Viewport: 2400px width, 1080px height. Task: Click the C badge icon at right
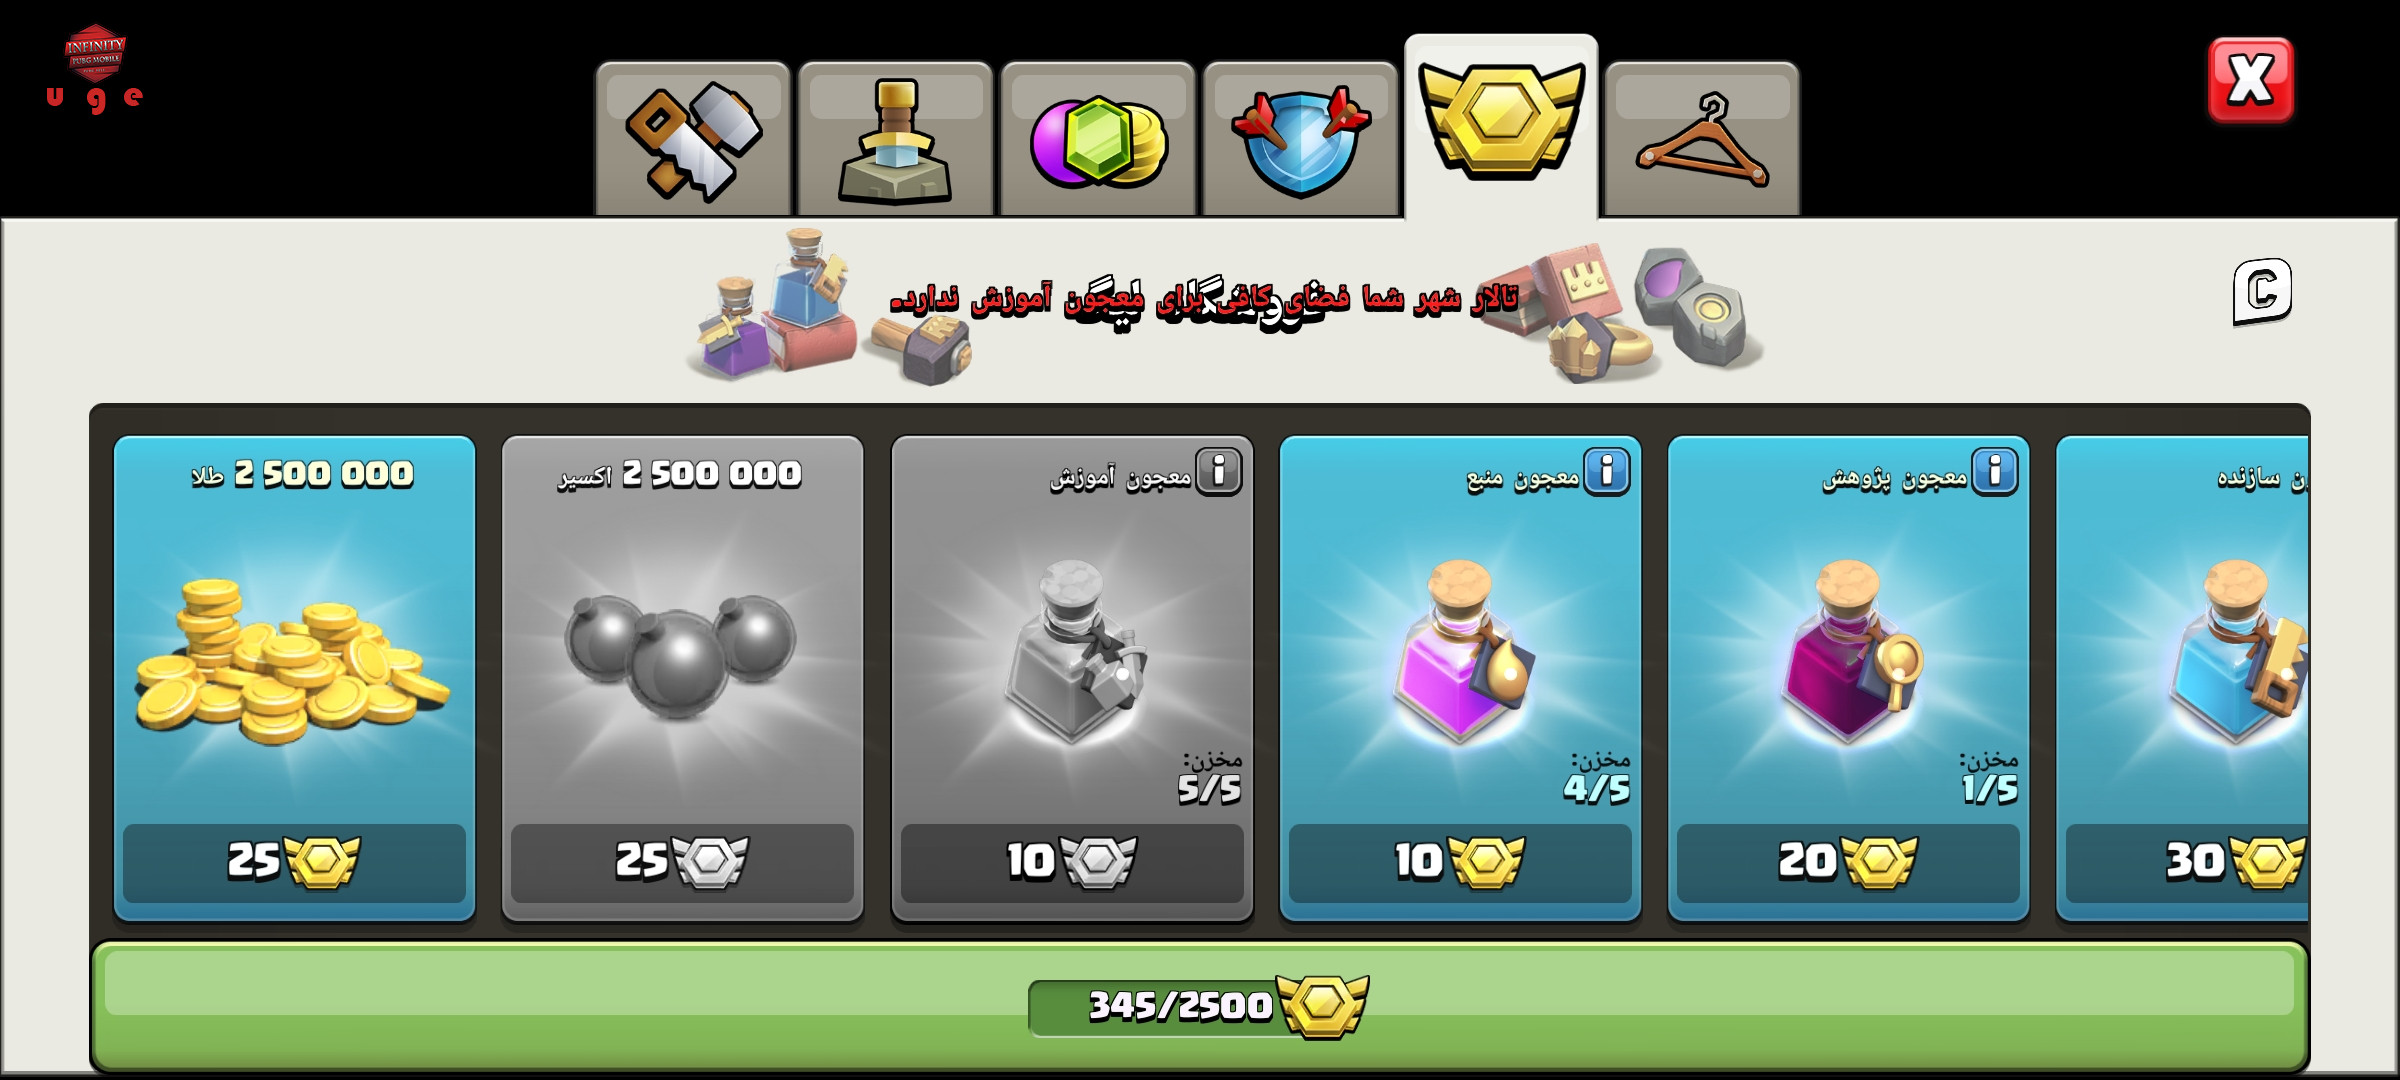point(2262,292)
